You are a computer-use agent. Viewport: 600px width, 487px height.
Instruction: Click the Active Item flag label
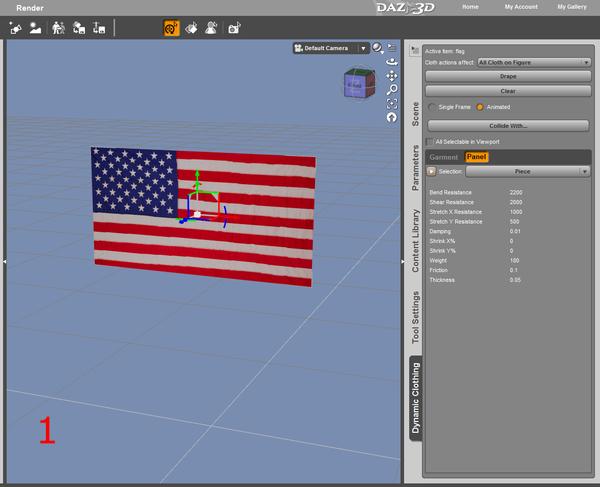[445, 51]
